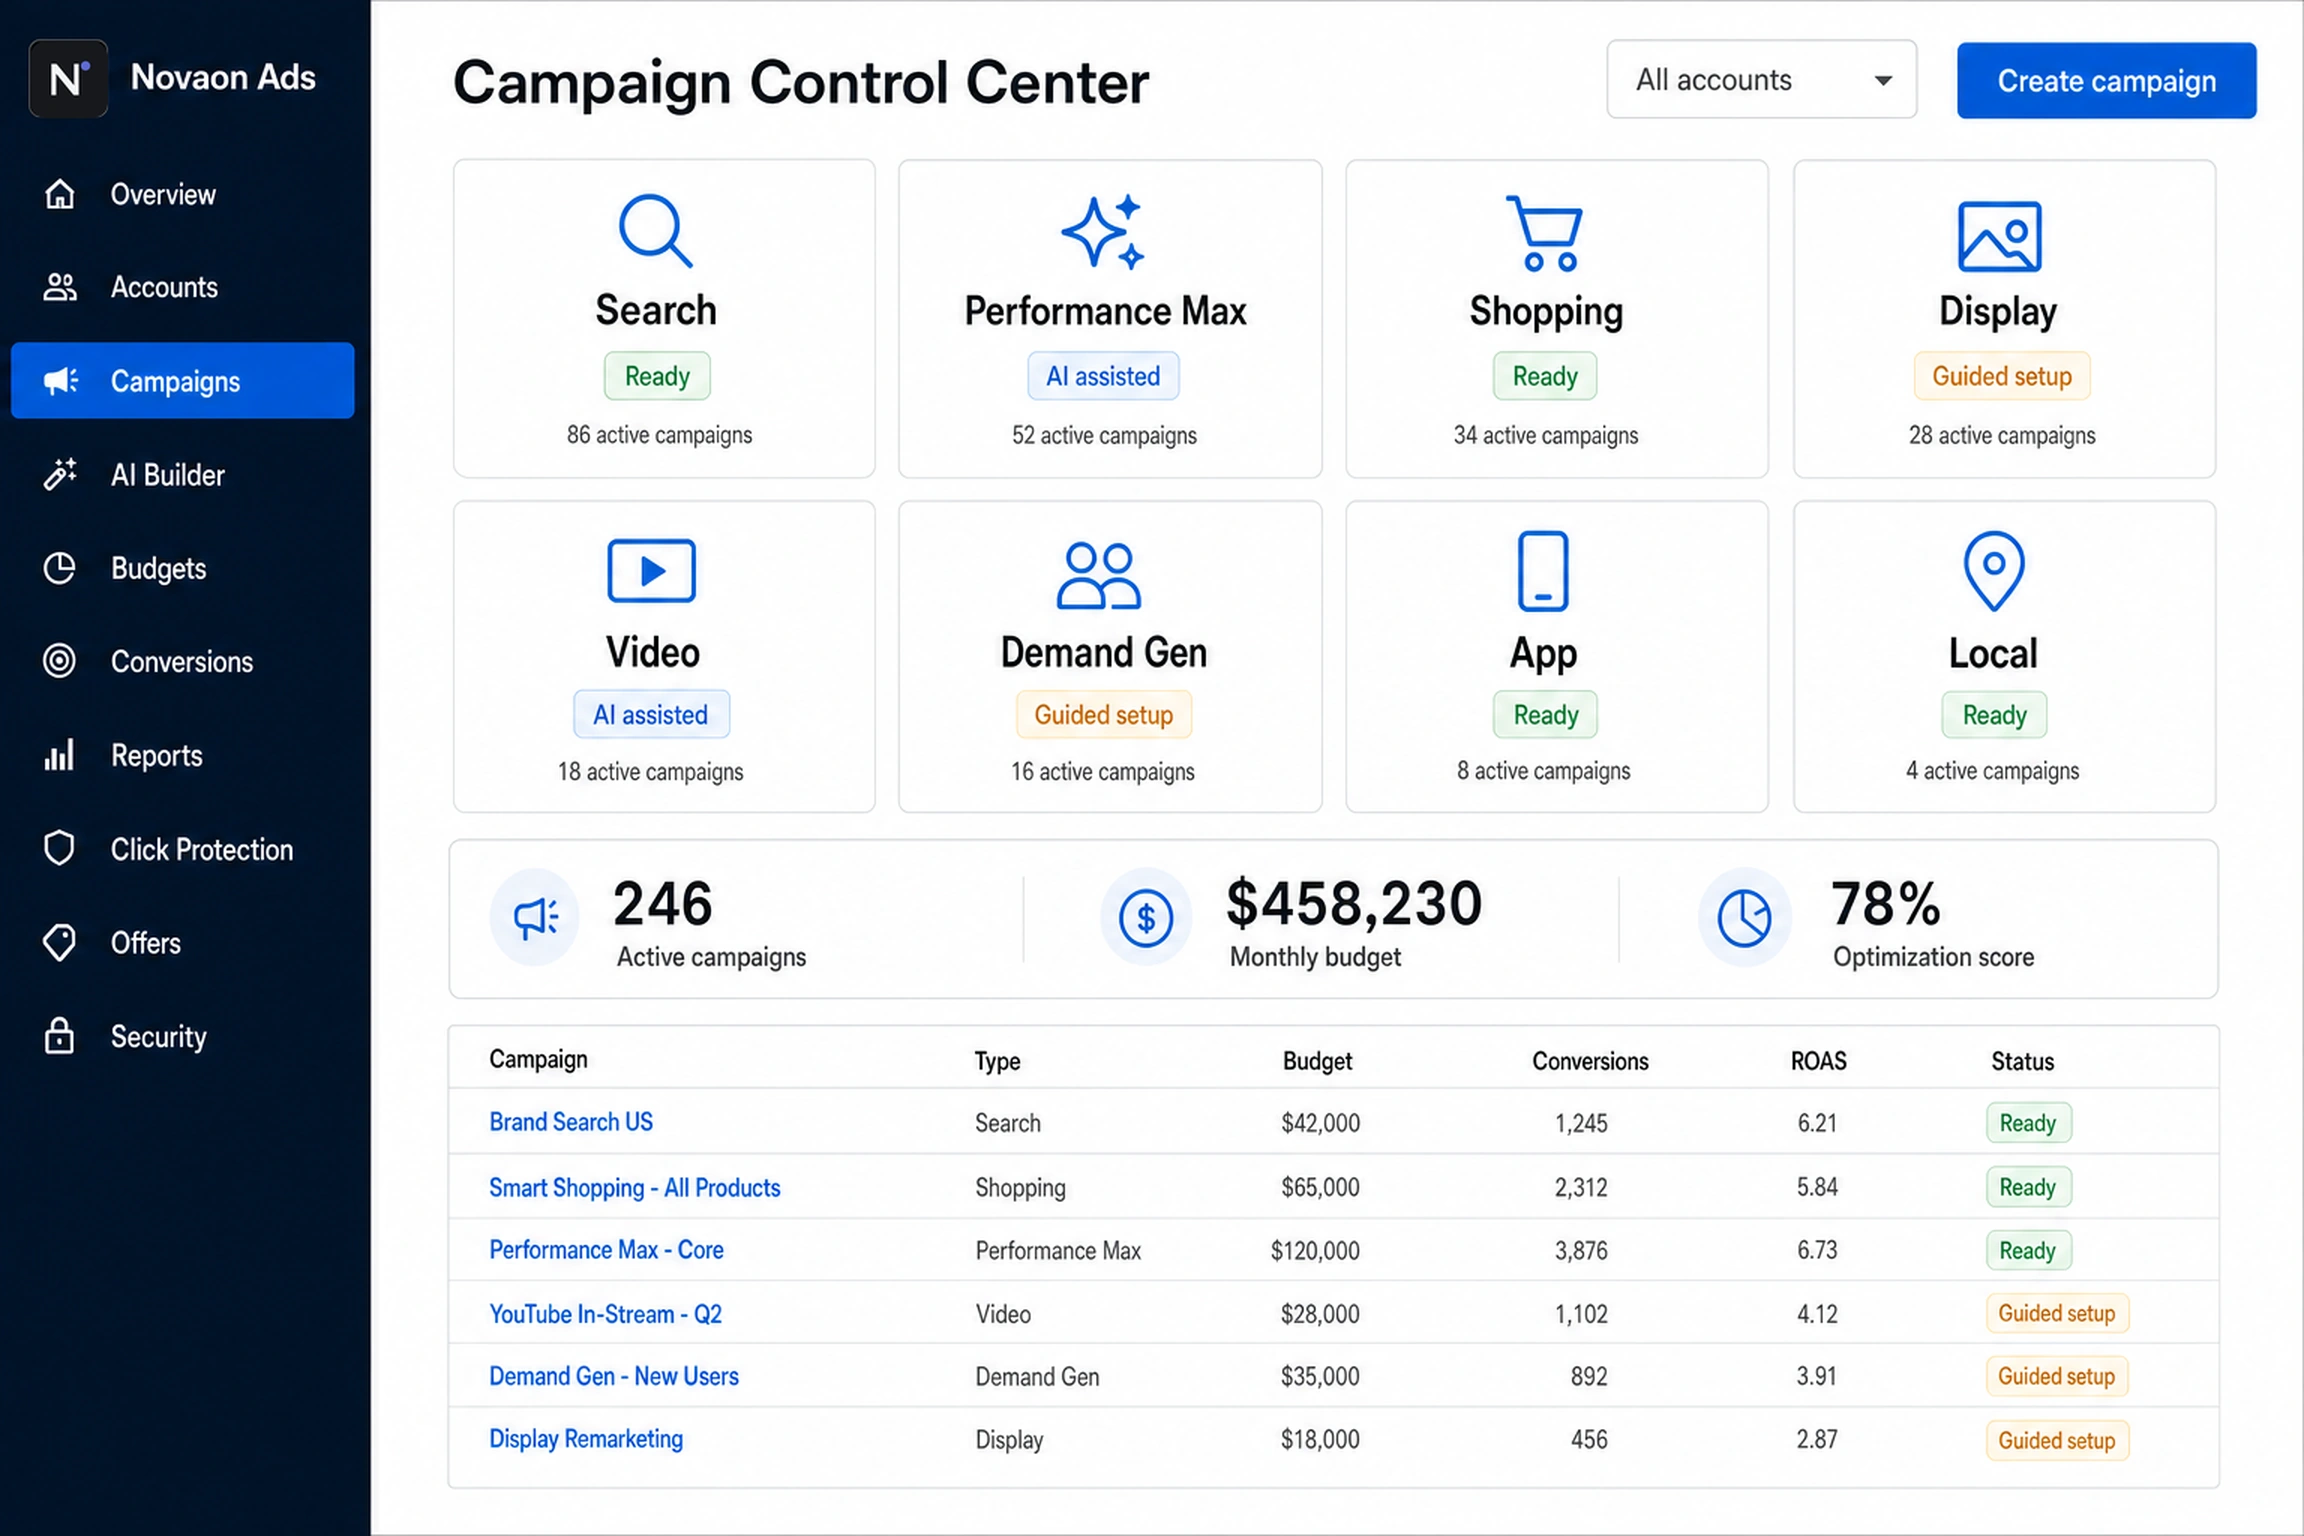The width and height of the screenshot is (2304, 1536).
Task: Click the Shopping cart icon
Action: [1545, 233]
